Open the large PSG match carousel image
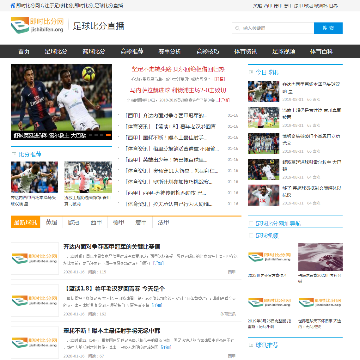 click(x=61, y=102)
